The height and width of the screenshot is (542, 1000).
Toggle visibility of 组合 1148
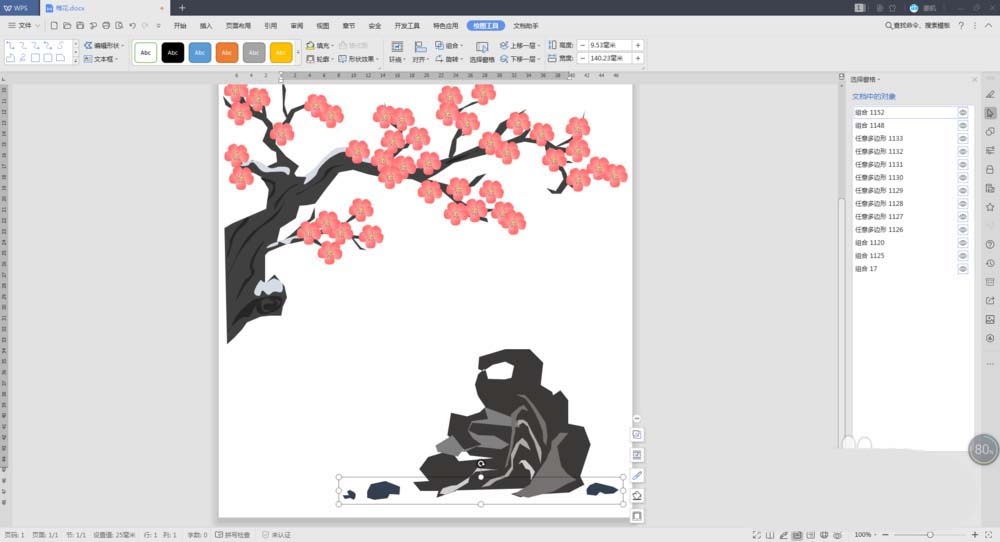tap(963, 126)
